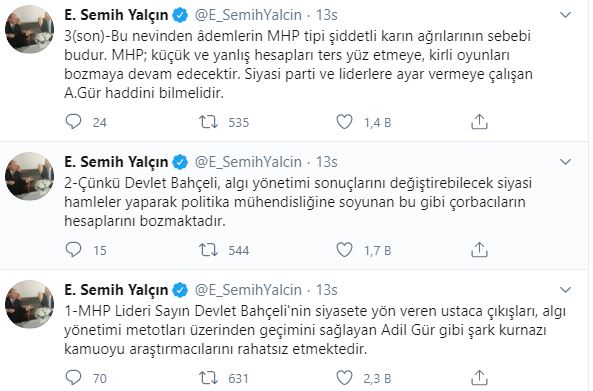Retweet the tweet with 535 retweets

(208, 122)
